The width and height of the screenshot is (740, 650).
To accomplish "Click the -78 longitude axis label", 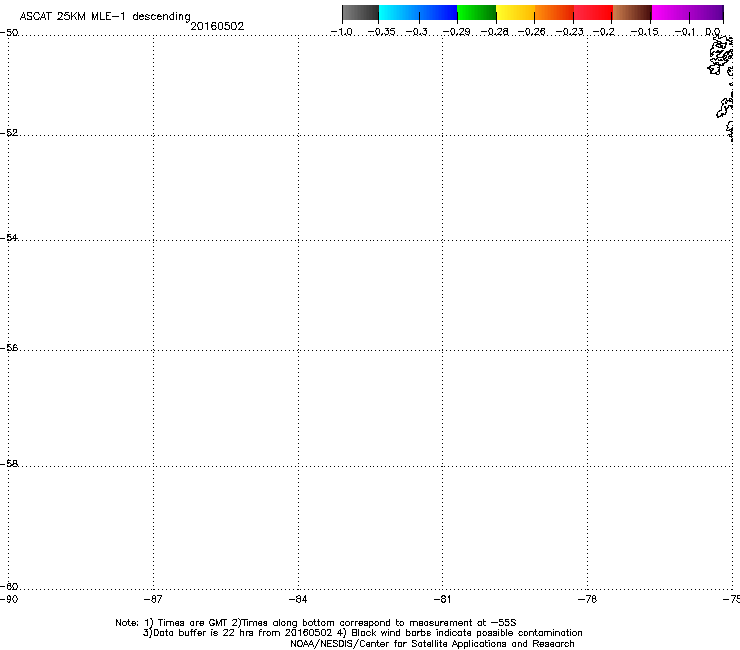I will coord(587,599).
